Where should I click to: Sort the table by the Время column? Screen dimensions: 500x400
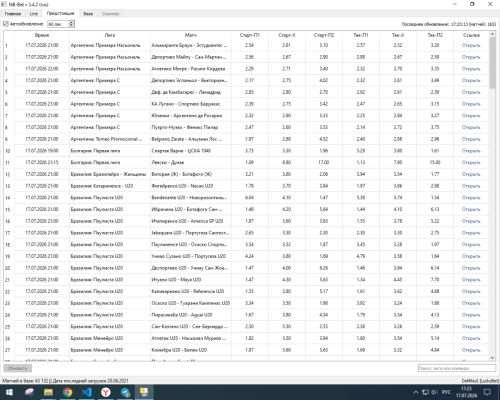pos(42,35)
